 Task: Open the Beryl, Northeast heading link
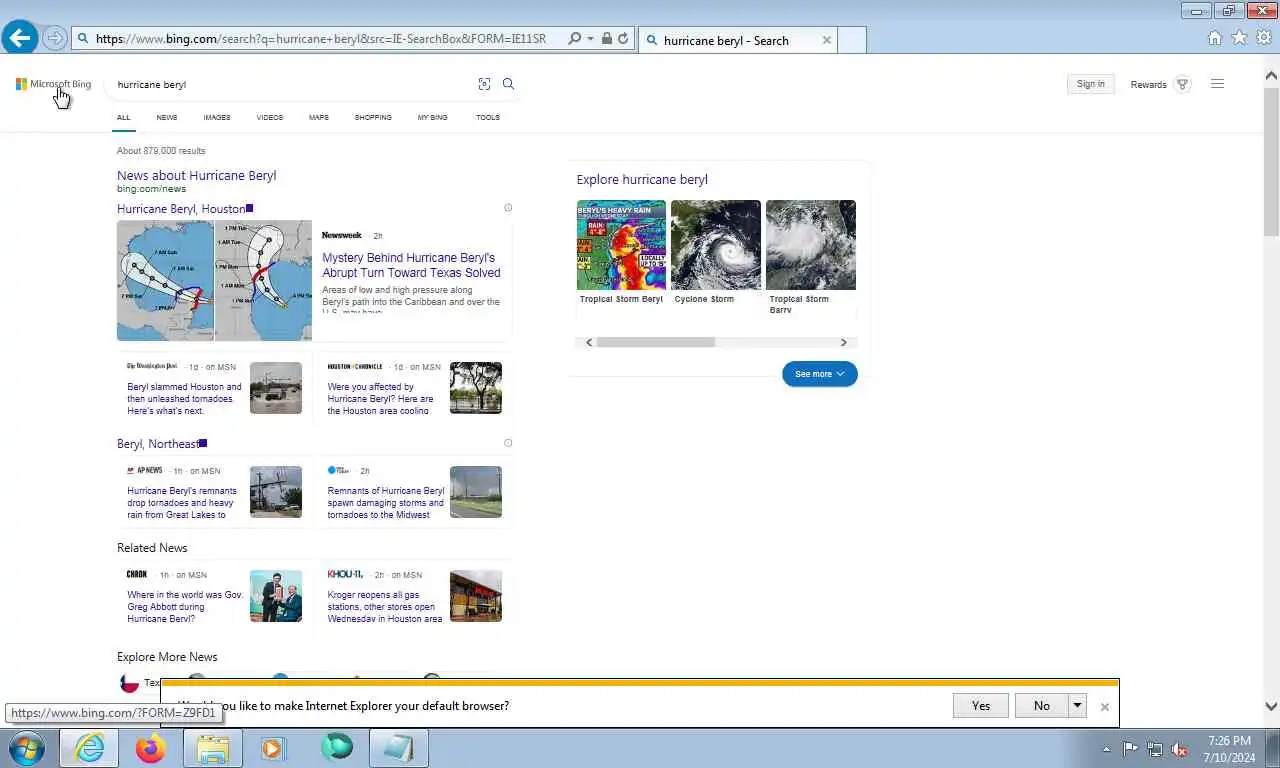point(158,444)
